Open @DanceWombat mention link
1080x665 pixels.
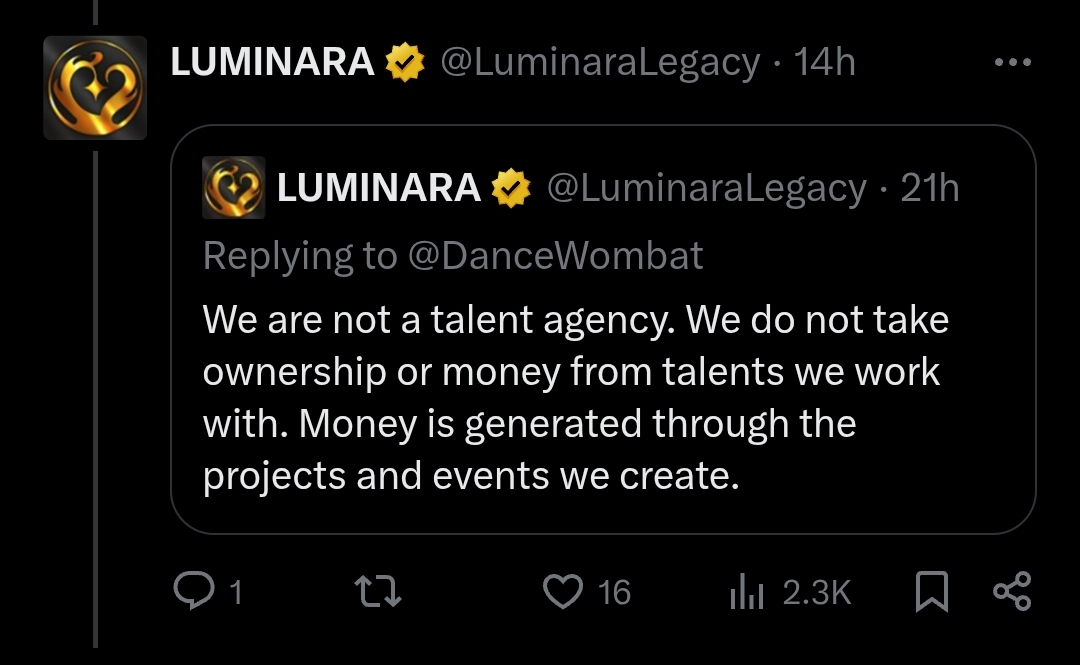(556, 256)
